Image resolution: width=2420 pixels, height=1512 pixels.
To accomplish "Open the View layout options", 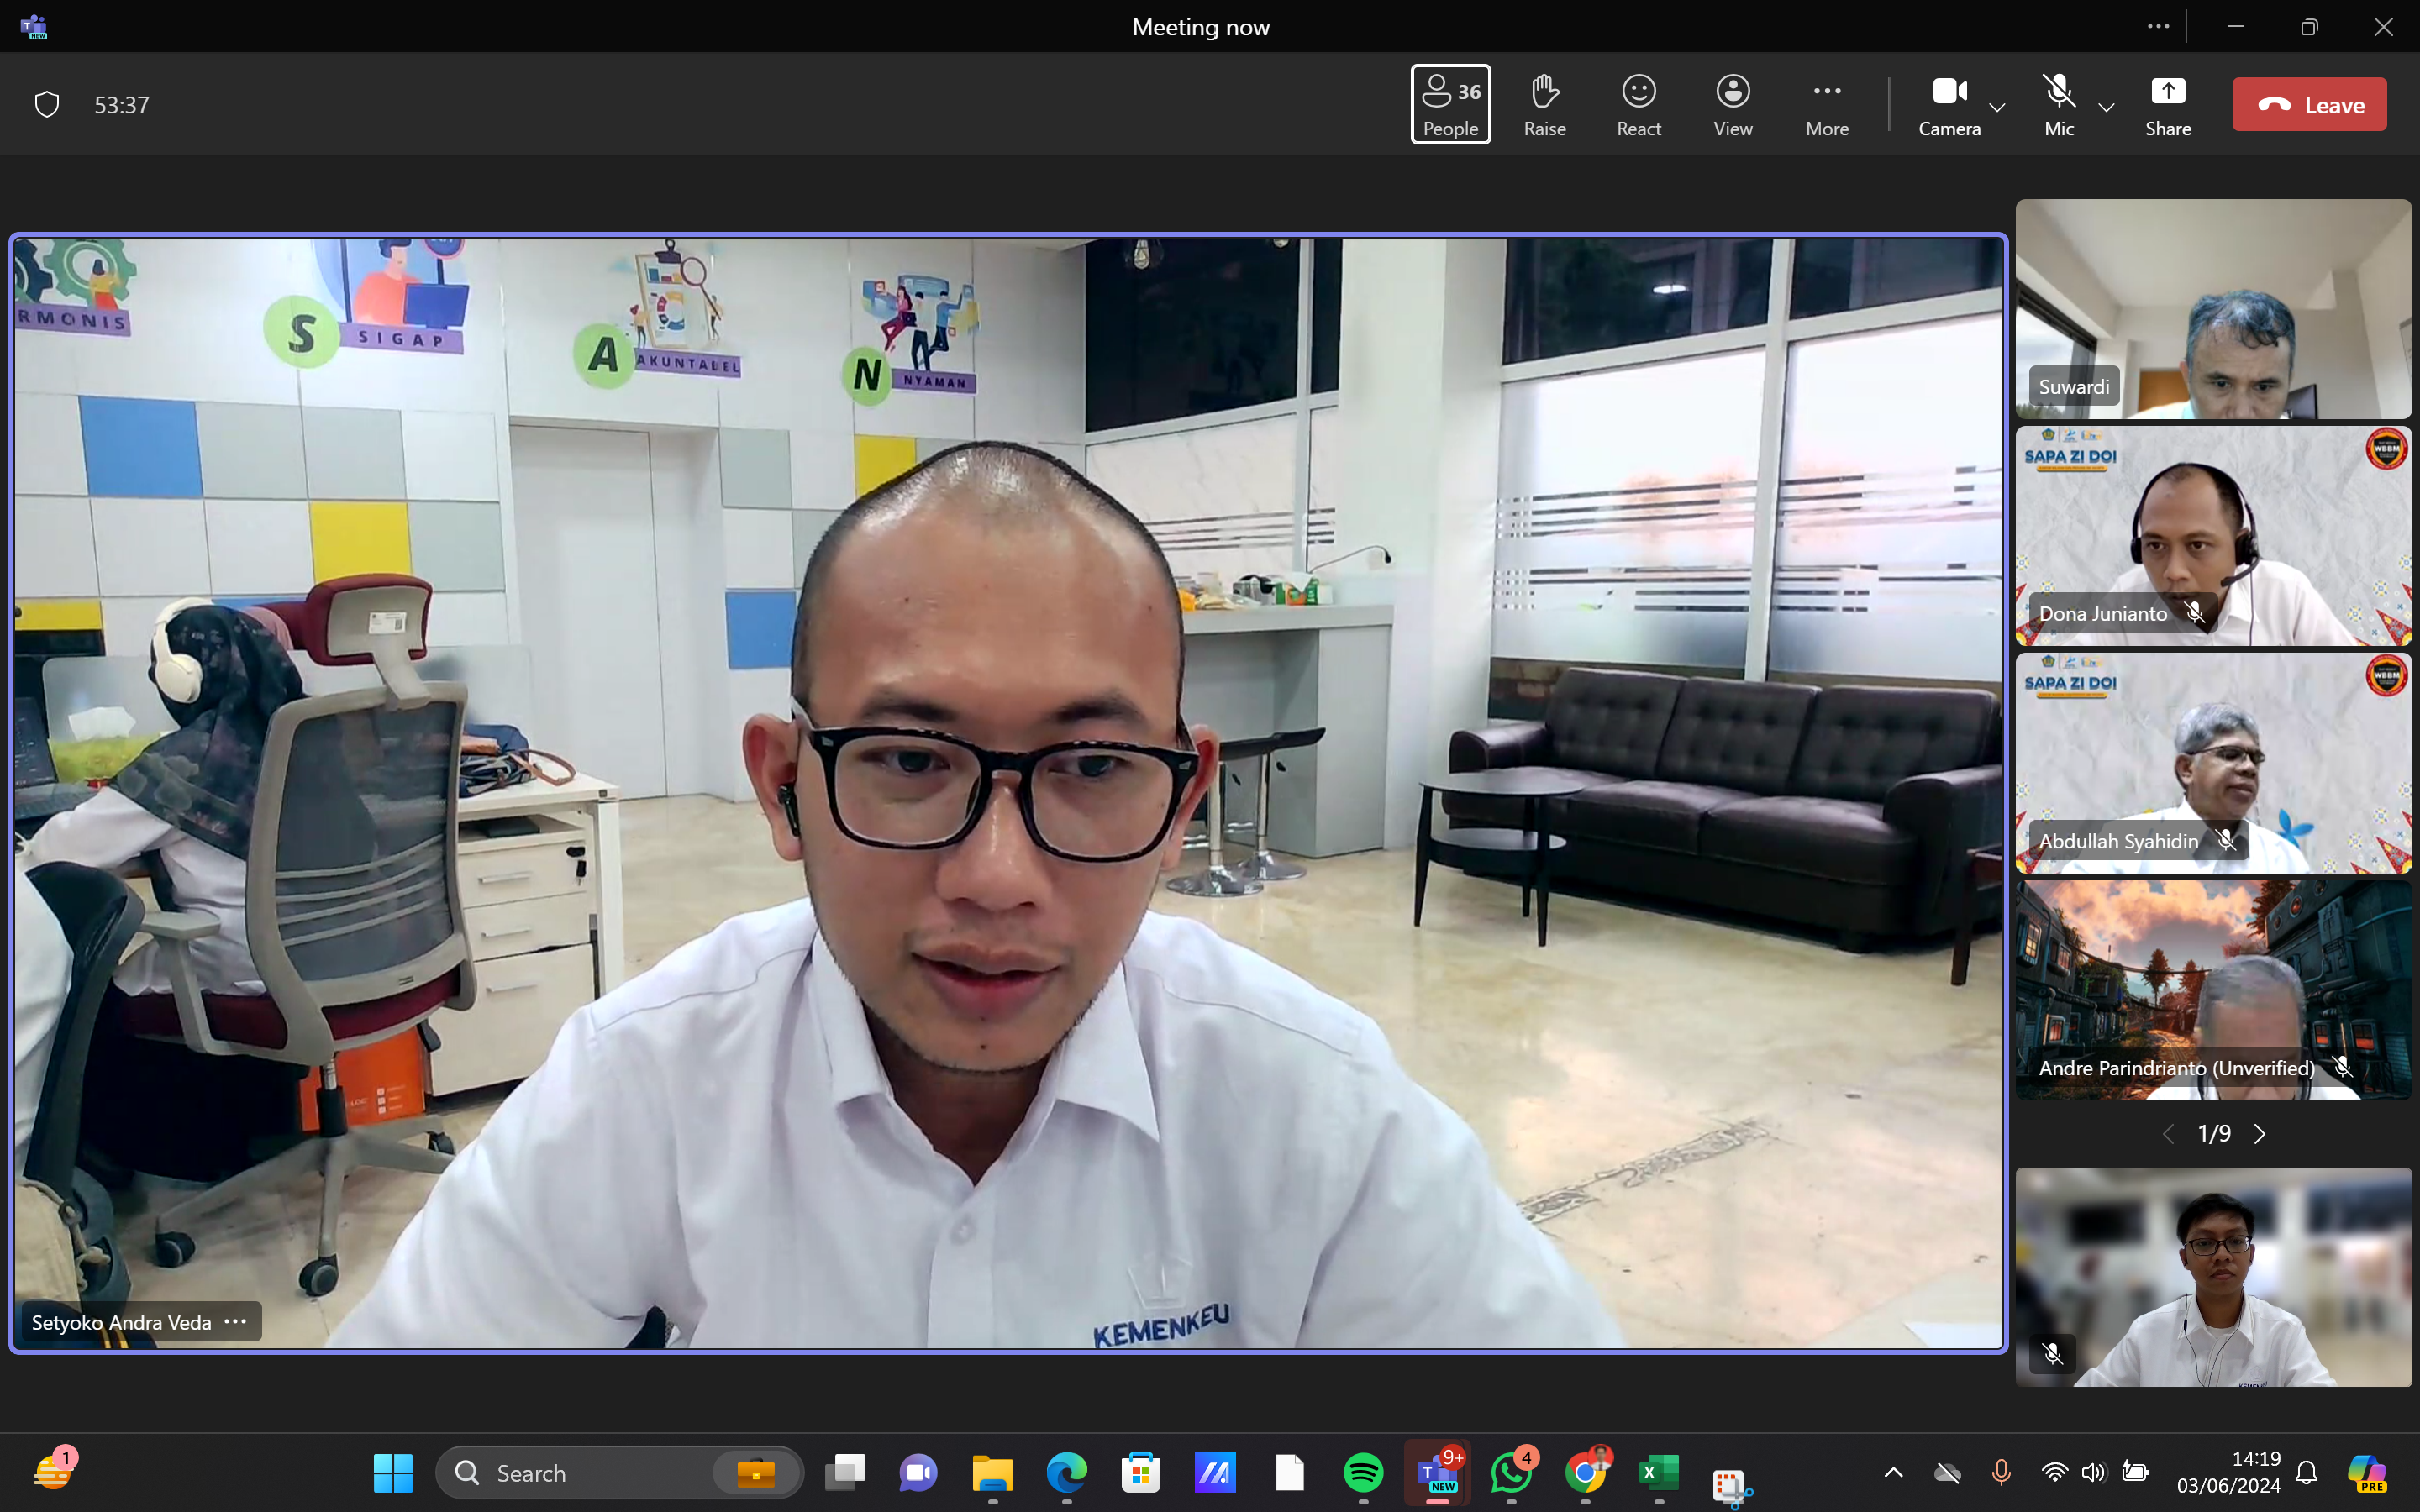I will click(x=1732, y=104).
